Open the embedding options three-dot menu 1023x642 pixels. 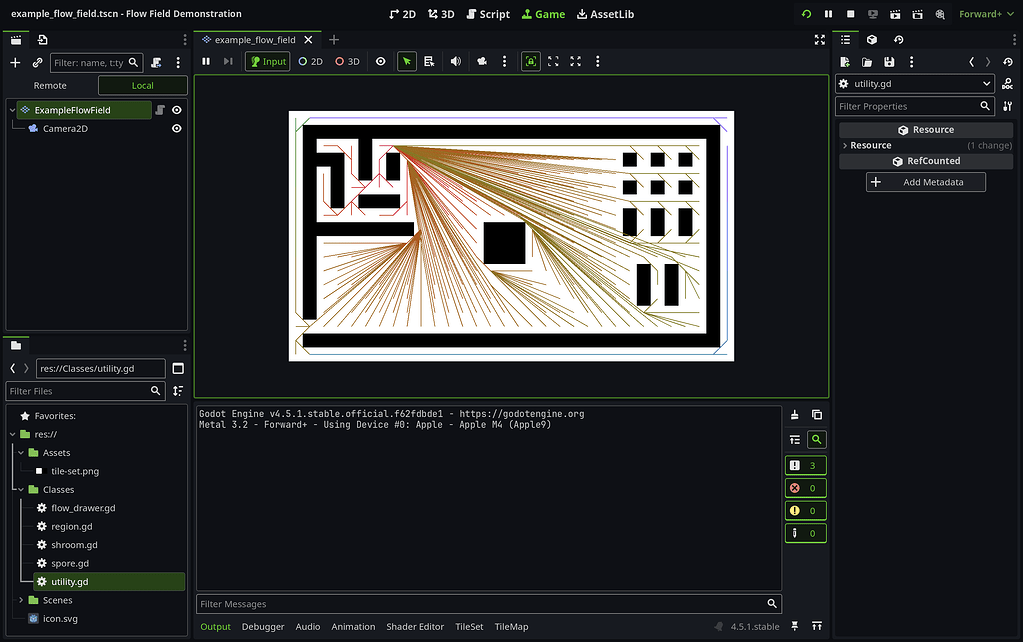598,61
